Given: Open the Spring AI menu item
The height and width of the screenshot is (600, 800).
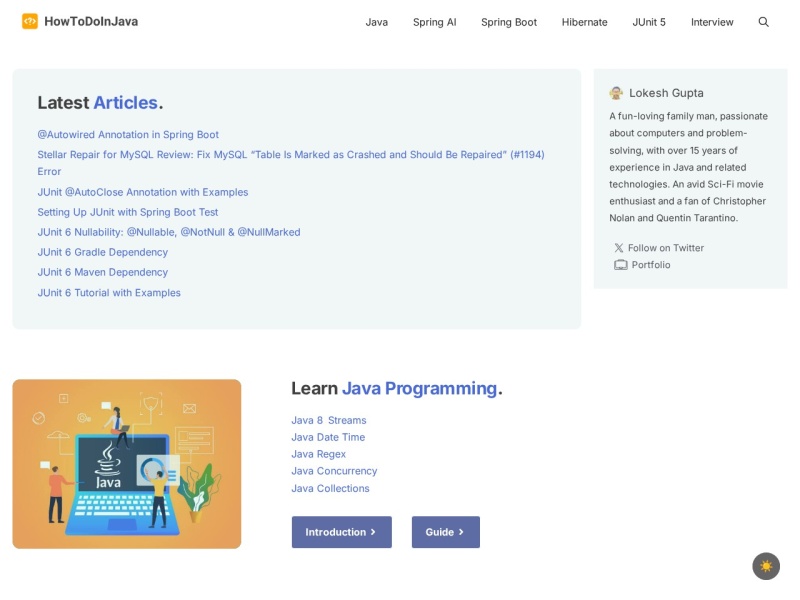Looking at the screenshot, I should click(435, 22).
